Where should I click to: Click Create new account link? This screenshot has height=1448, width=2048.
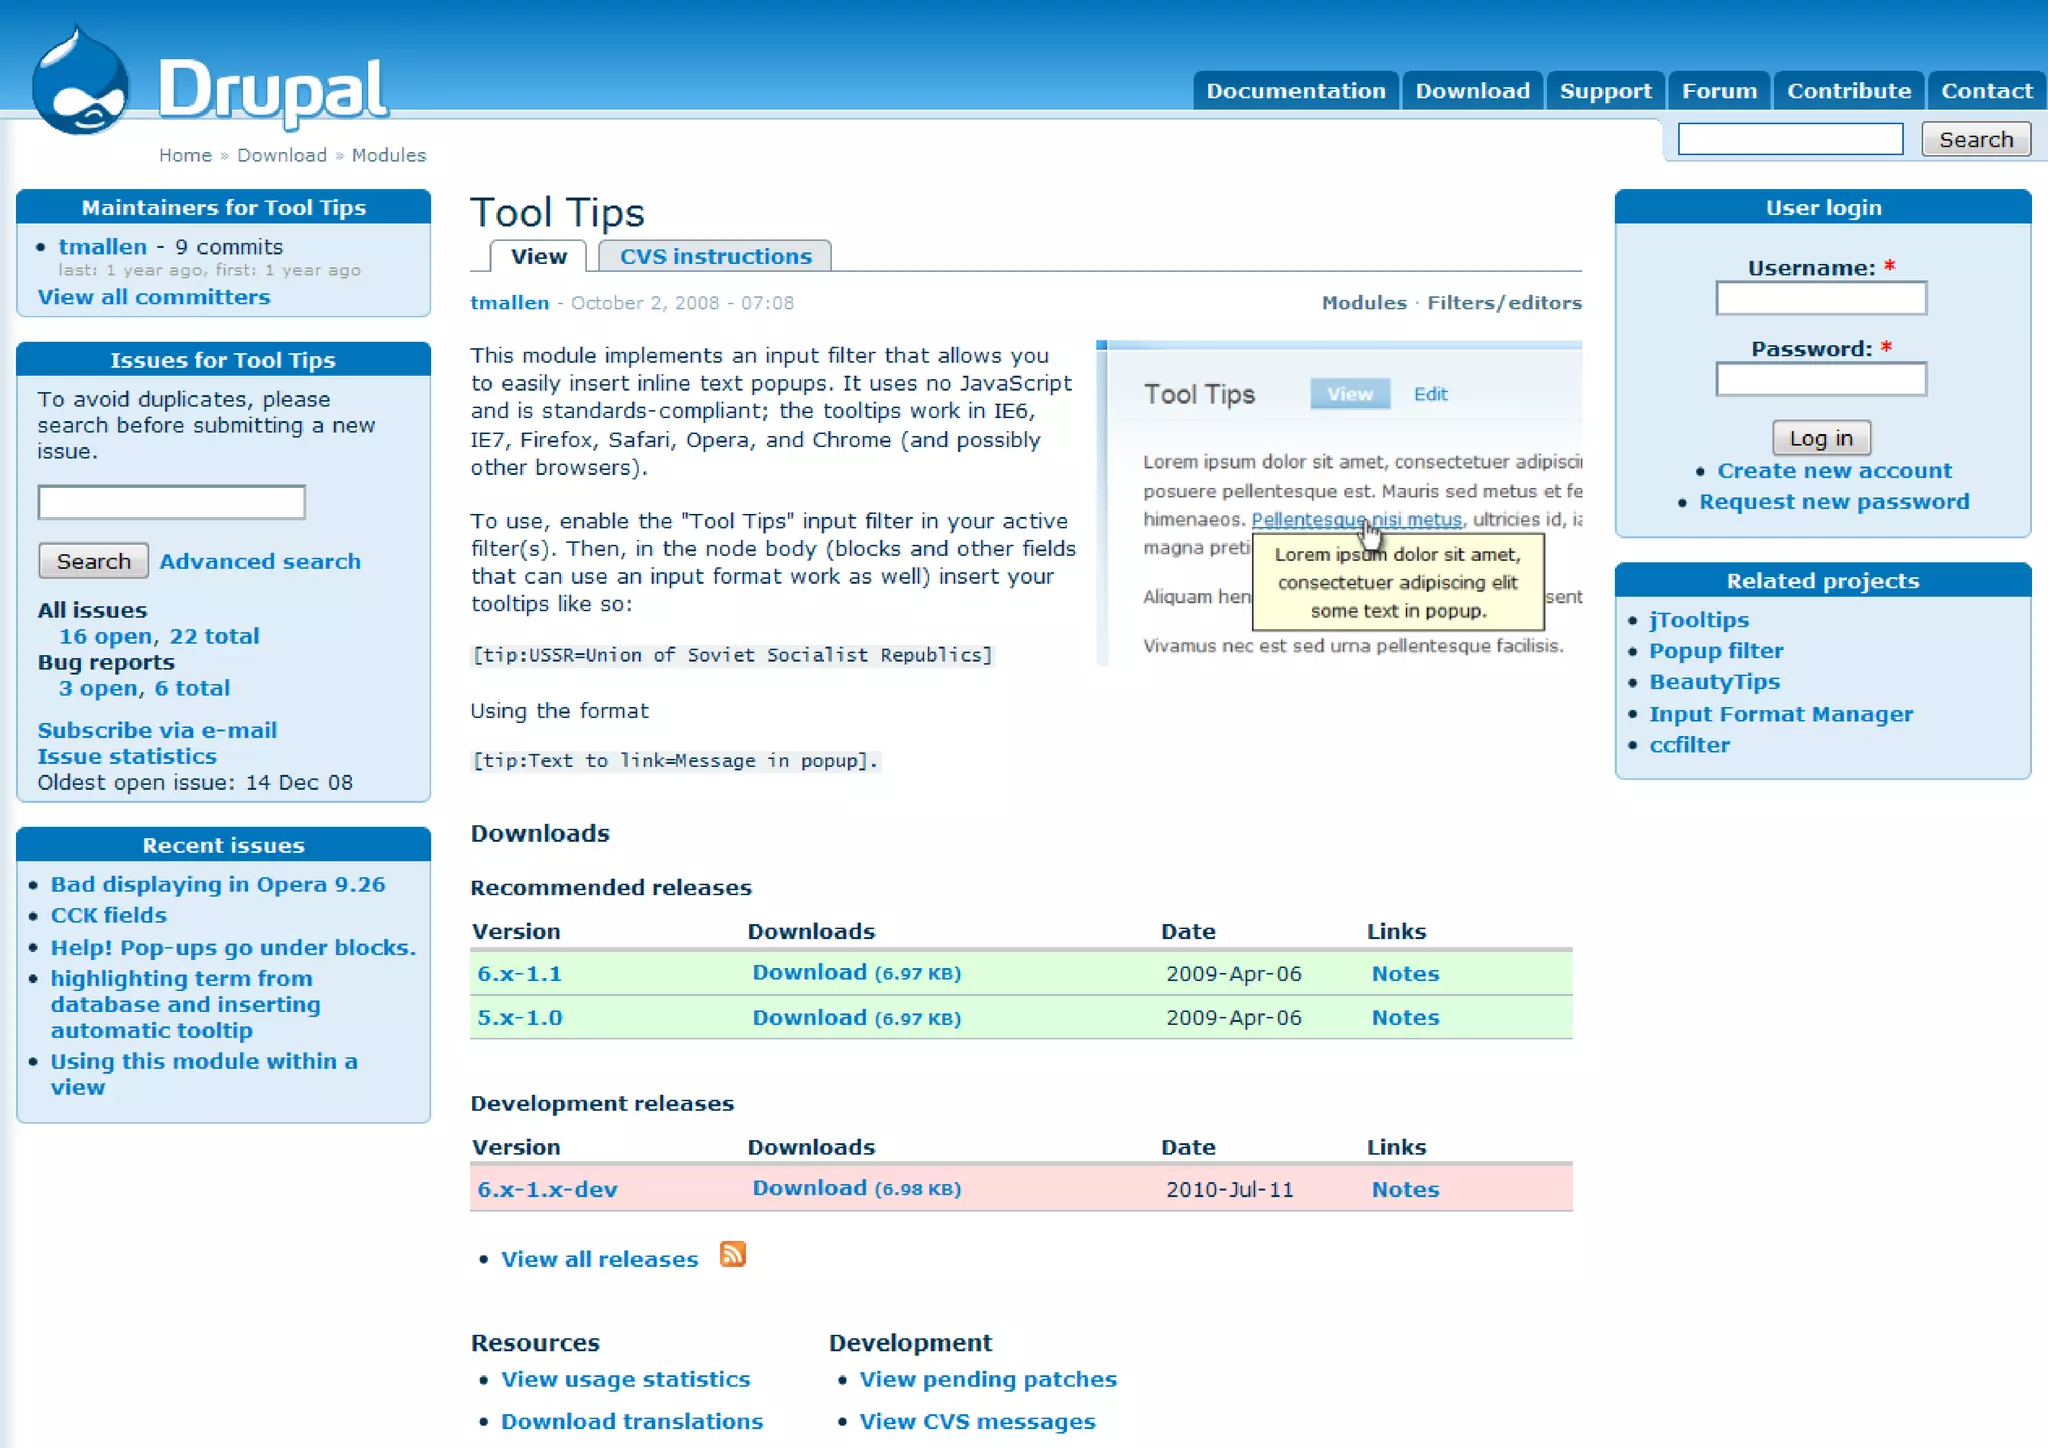(x=1834, y=471)
